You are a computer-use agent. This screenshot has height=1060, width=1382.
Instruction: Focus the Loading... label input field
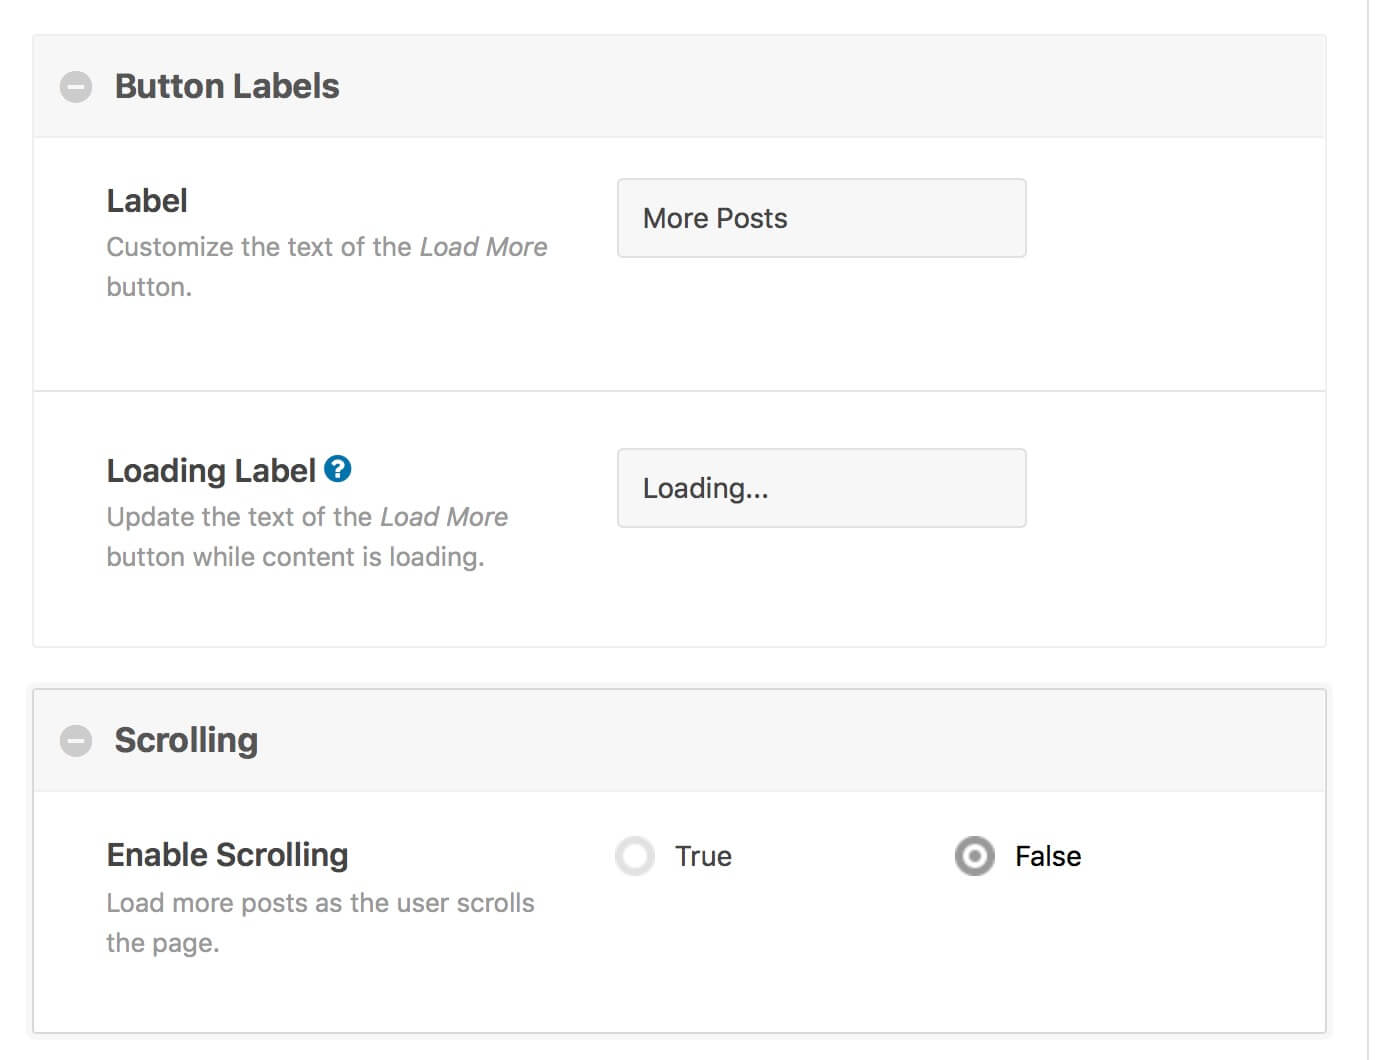[822, 488]
